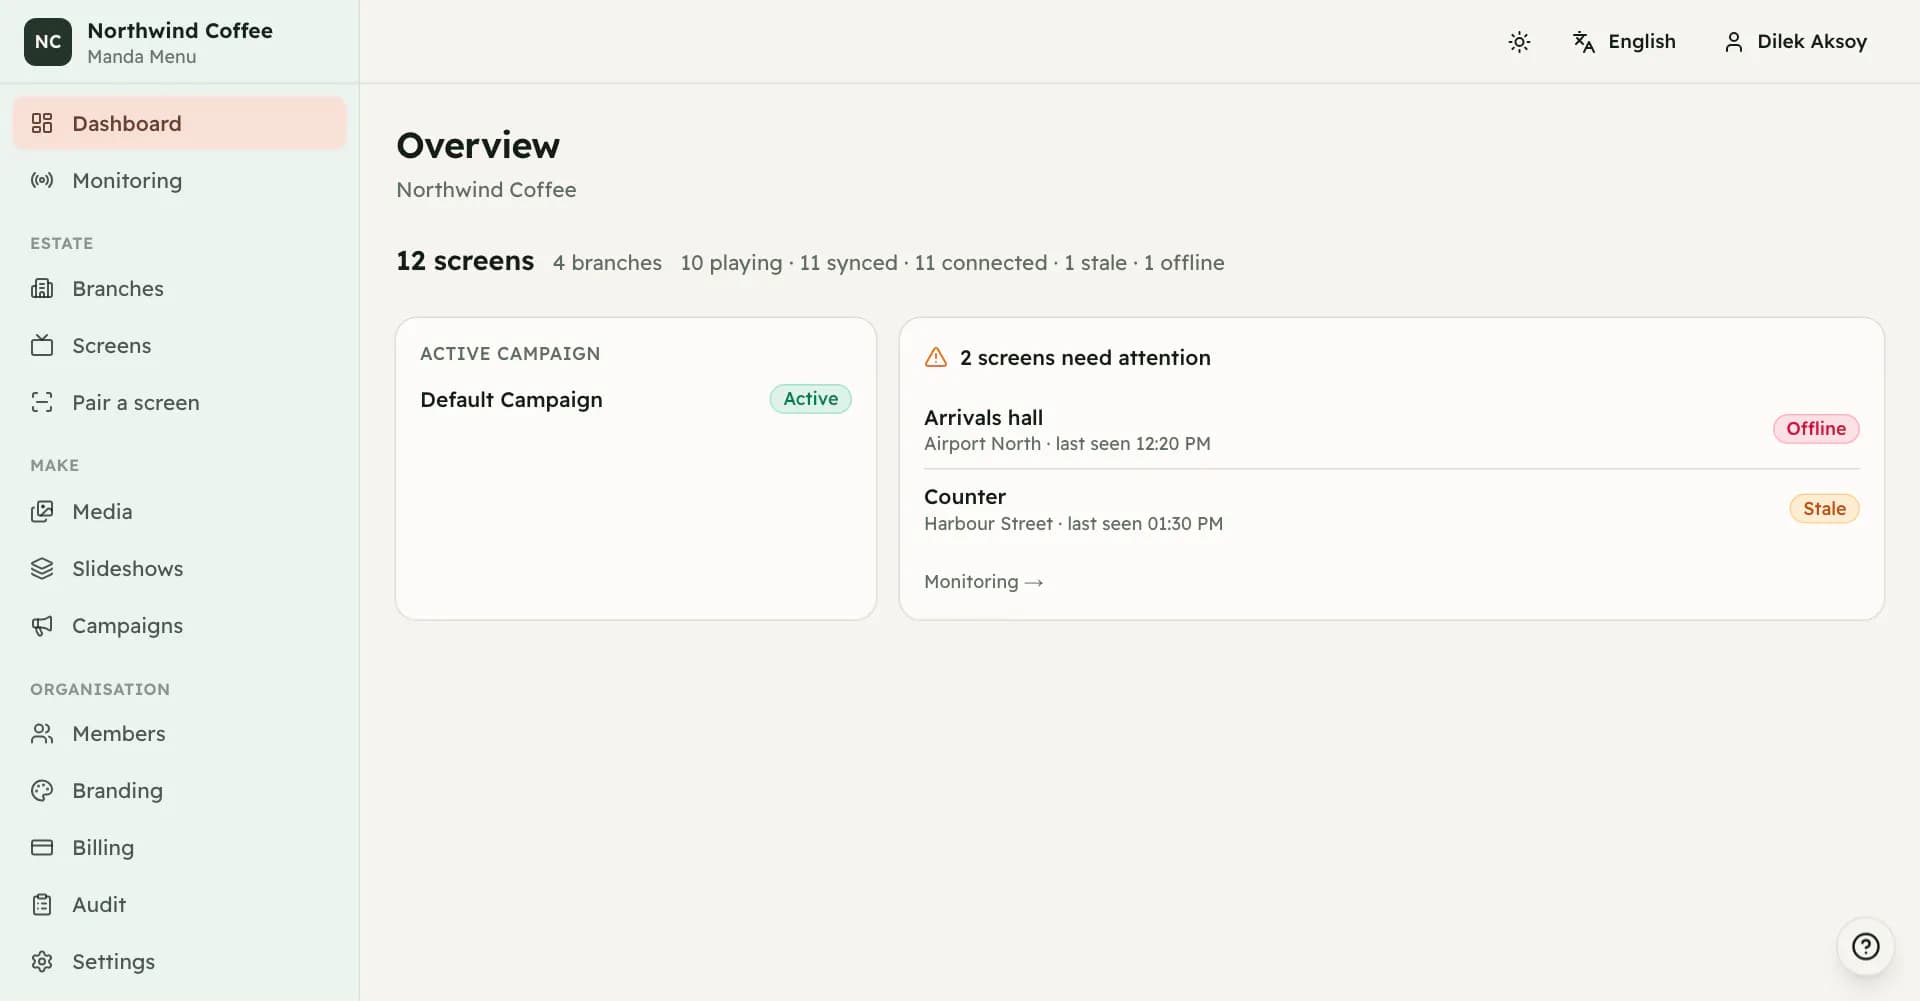Navigate to Members in the sidebar

[180, 733]
